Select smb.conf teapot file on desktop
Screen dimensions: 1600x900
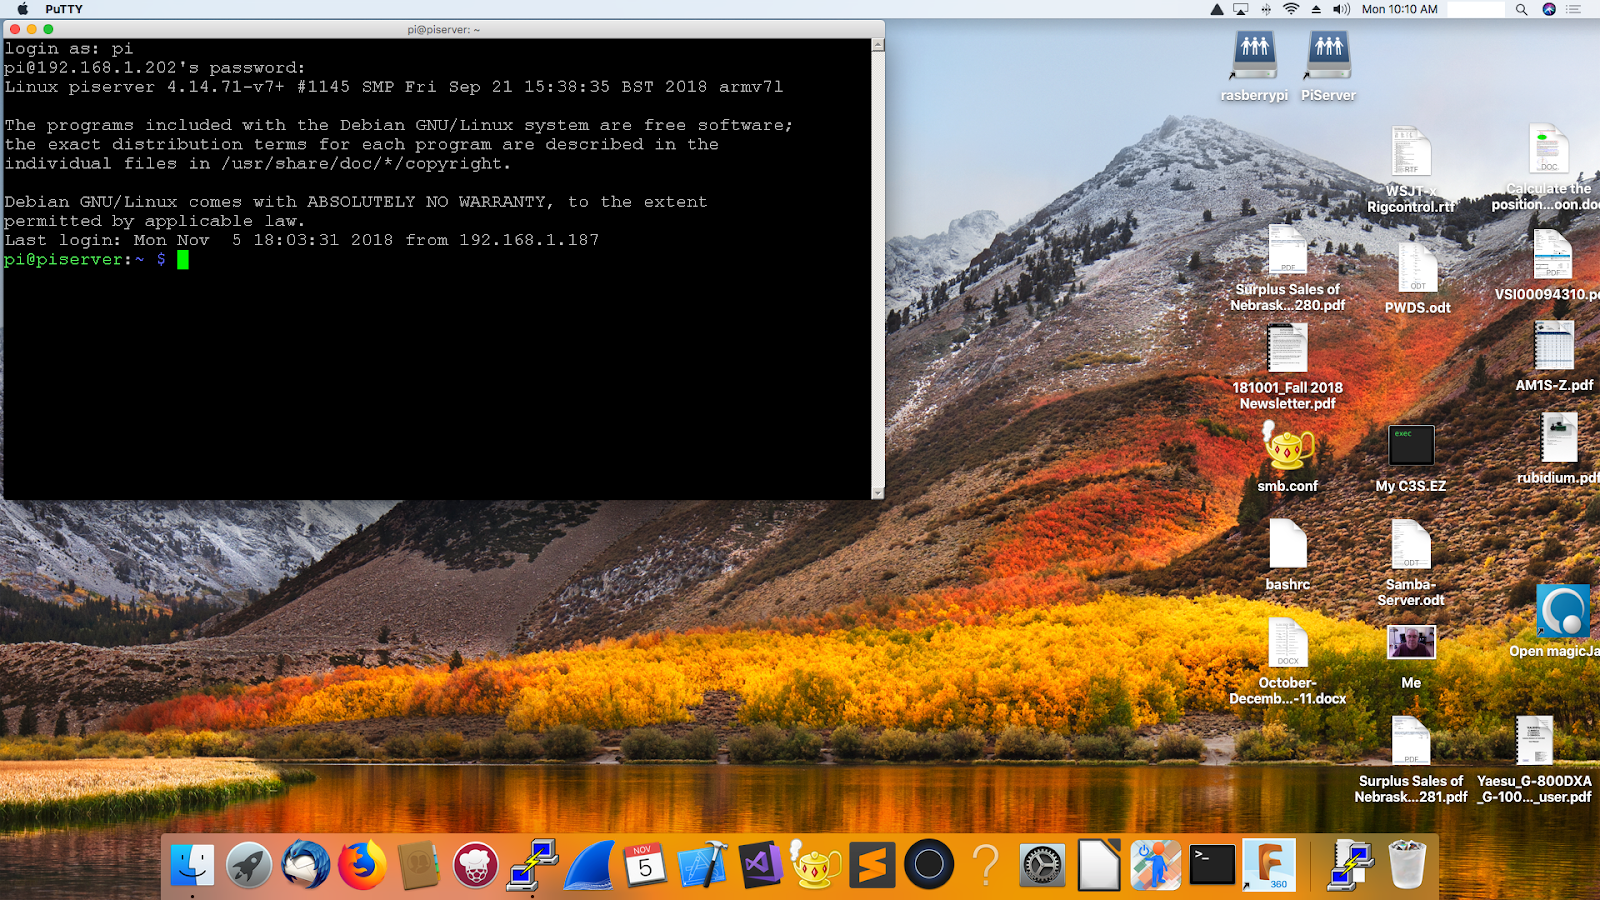pyautogui.click(x=1288, y=457)
